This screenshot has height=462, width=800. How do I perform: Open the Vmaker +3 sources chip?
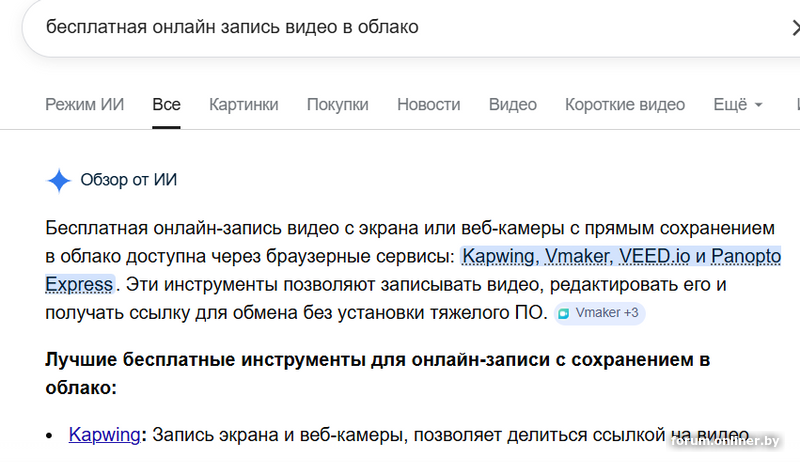[x=599, y=313]
